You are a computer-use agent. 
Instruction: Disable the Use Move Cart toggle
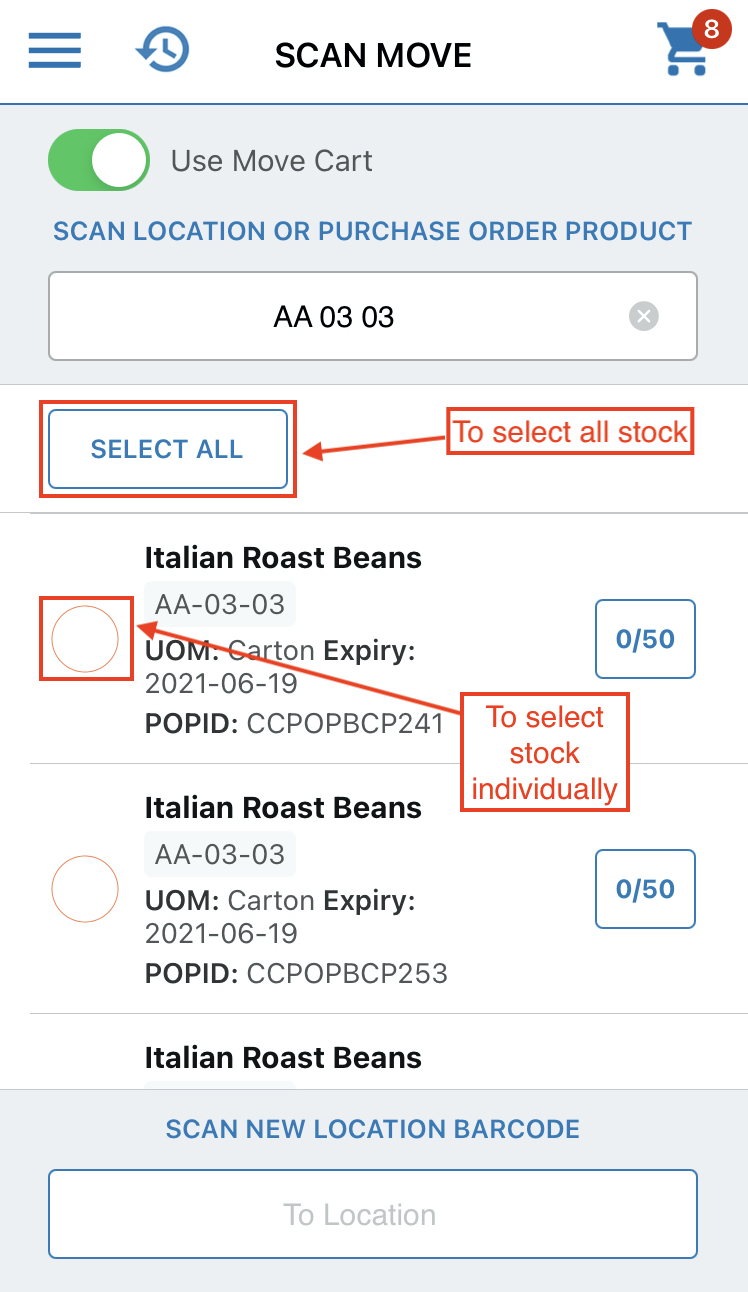coord(98,159)
